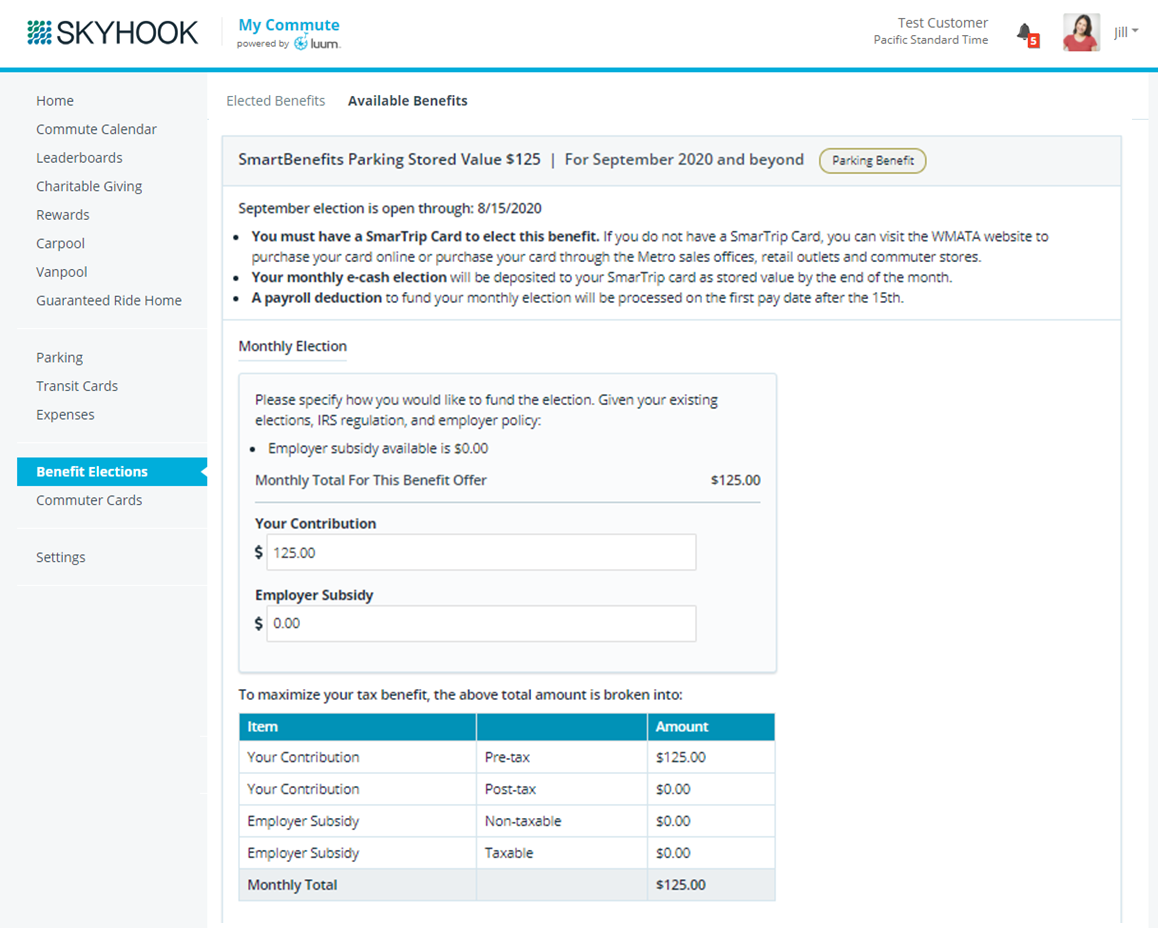The image size is (1158, 928).
Task: Click the $125.00 amount in the Pre-tax row
Action: point(681,757)
